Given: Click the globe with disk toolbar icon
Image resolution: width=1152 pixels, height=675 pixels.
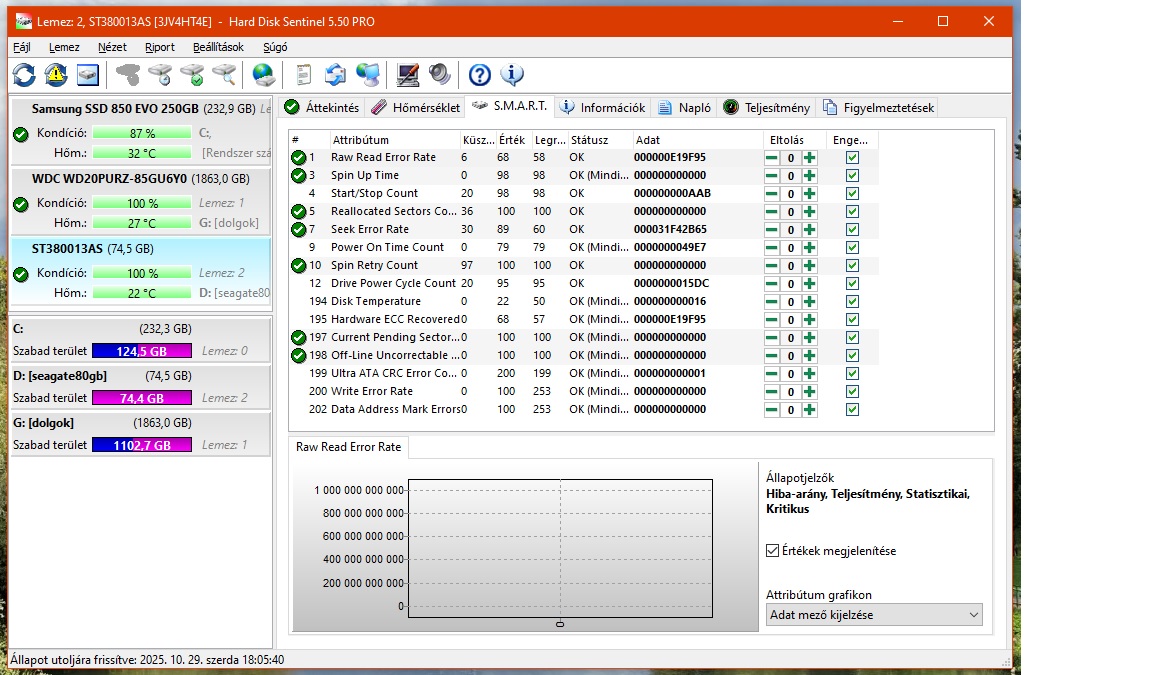Looking at the screenshot, I should click(263, 75).
